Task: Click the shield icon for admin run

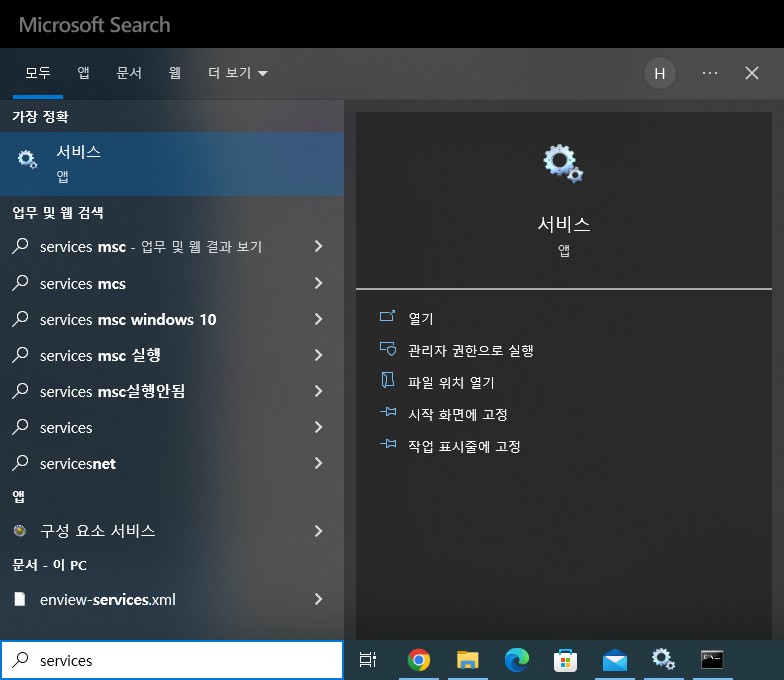Action: pos(388,348)
